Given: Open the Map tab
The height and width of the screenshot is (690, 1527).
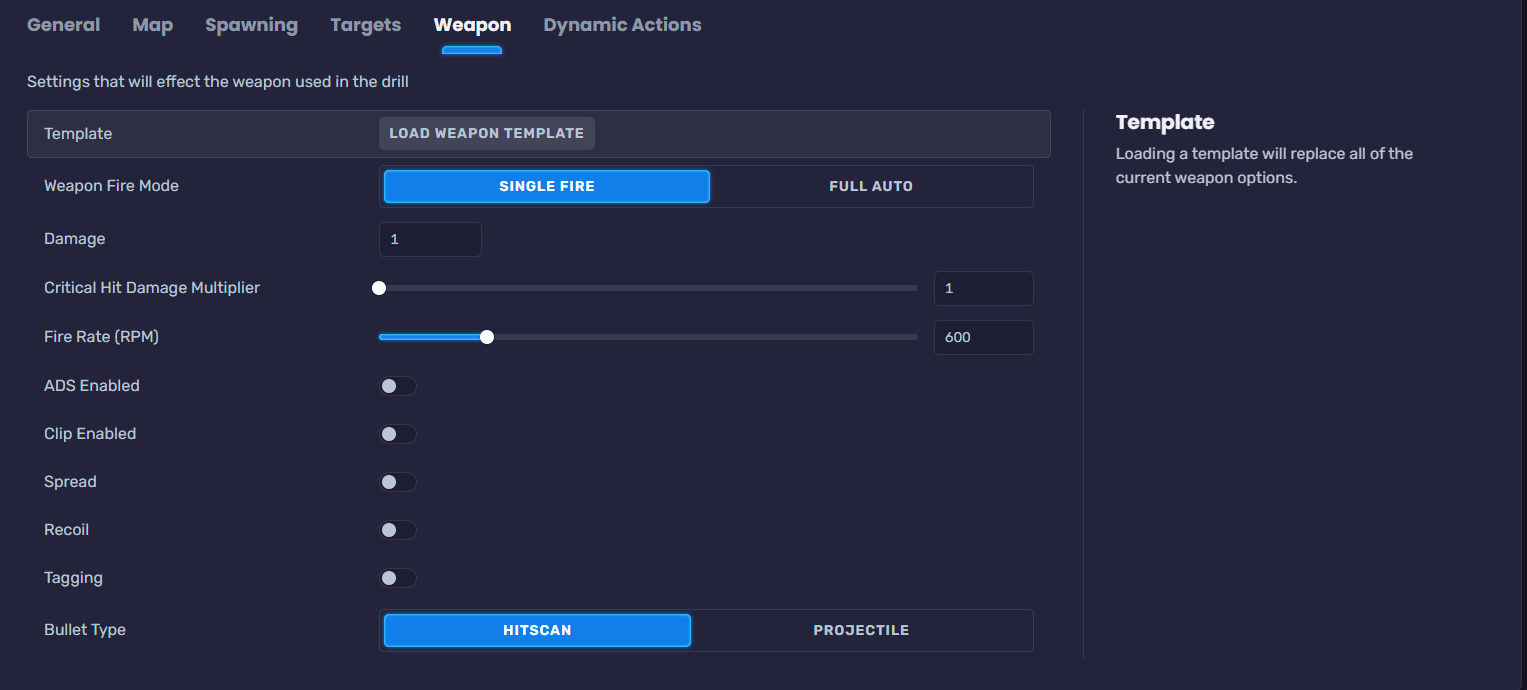Looking at the screenshot, I should point(152,25).
